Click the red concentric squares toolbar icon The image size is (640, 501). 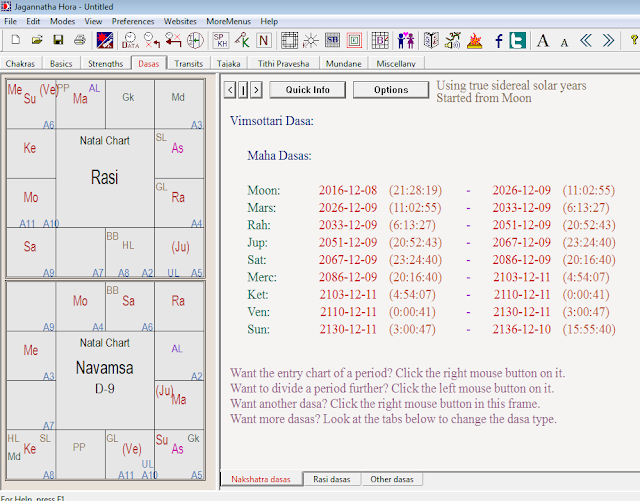[x=354, y=40]
